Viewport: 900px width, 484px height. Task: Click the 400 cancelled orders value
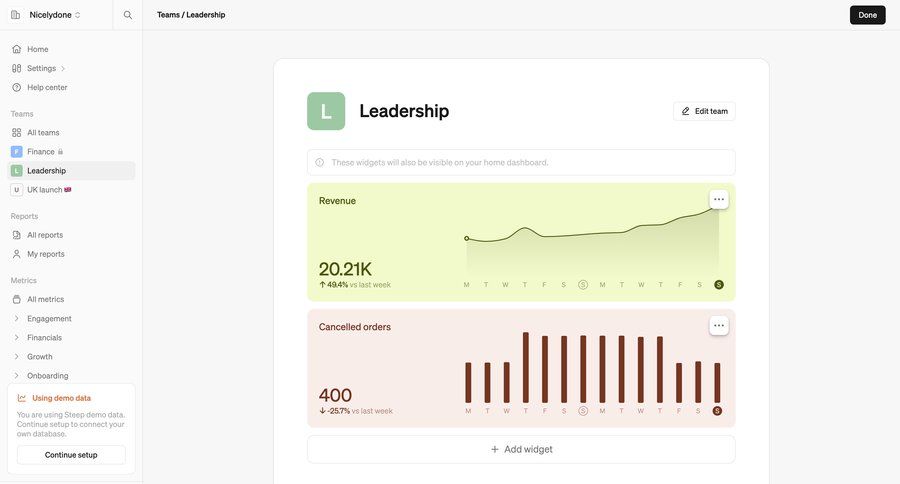[x=335, y=395]
